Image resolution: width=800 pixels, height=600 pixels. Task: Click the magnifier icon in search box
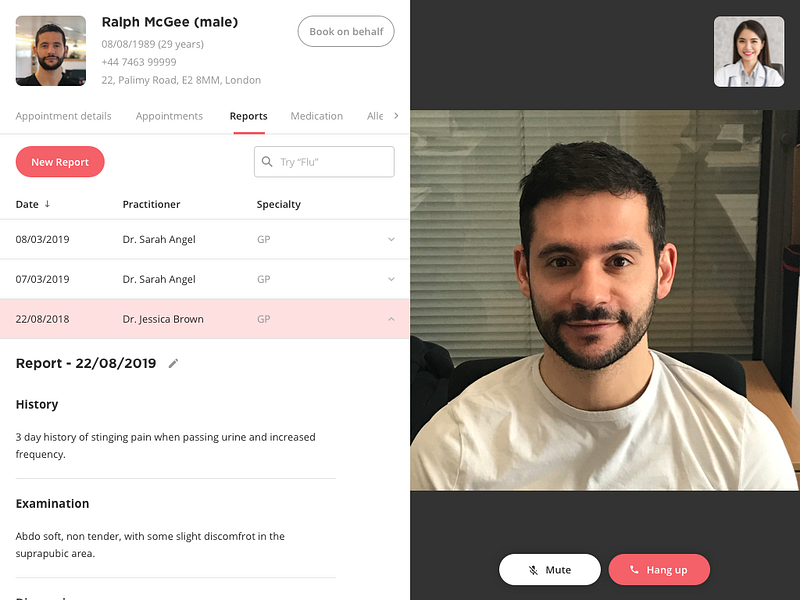(x=267, y=162)
